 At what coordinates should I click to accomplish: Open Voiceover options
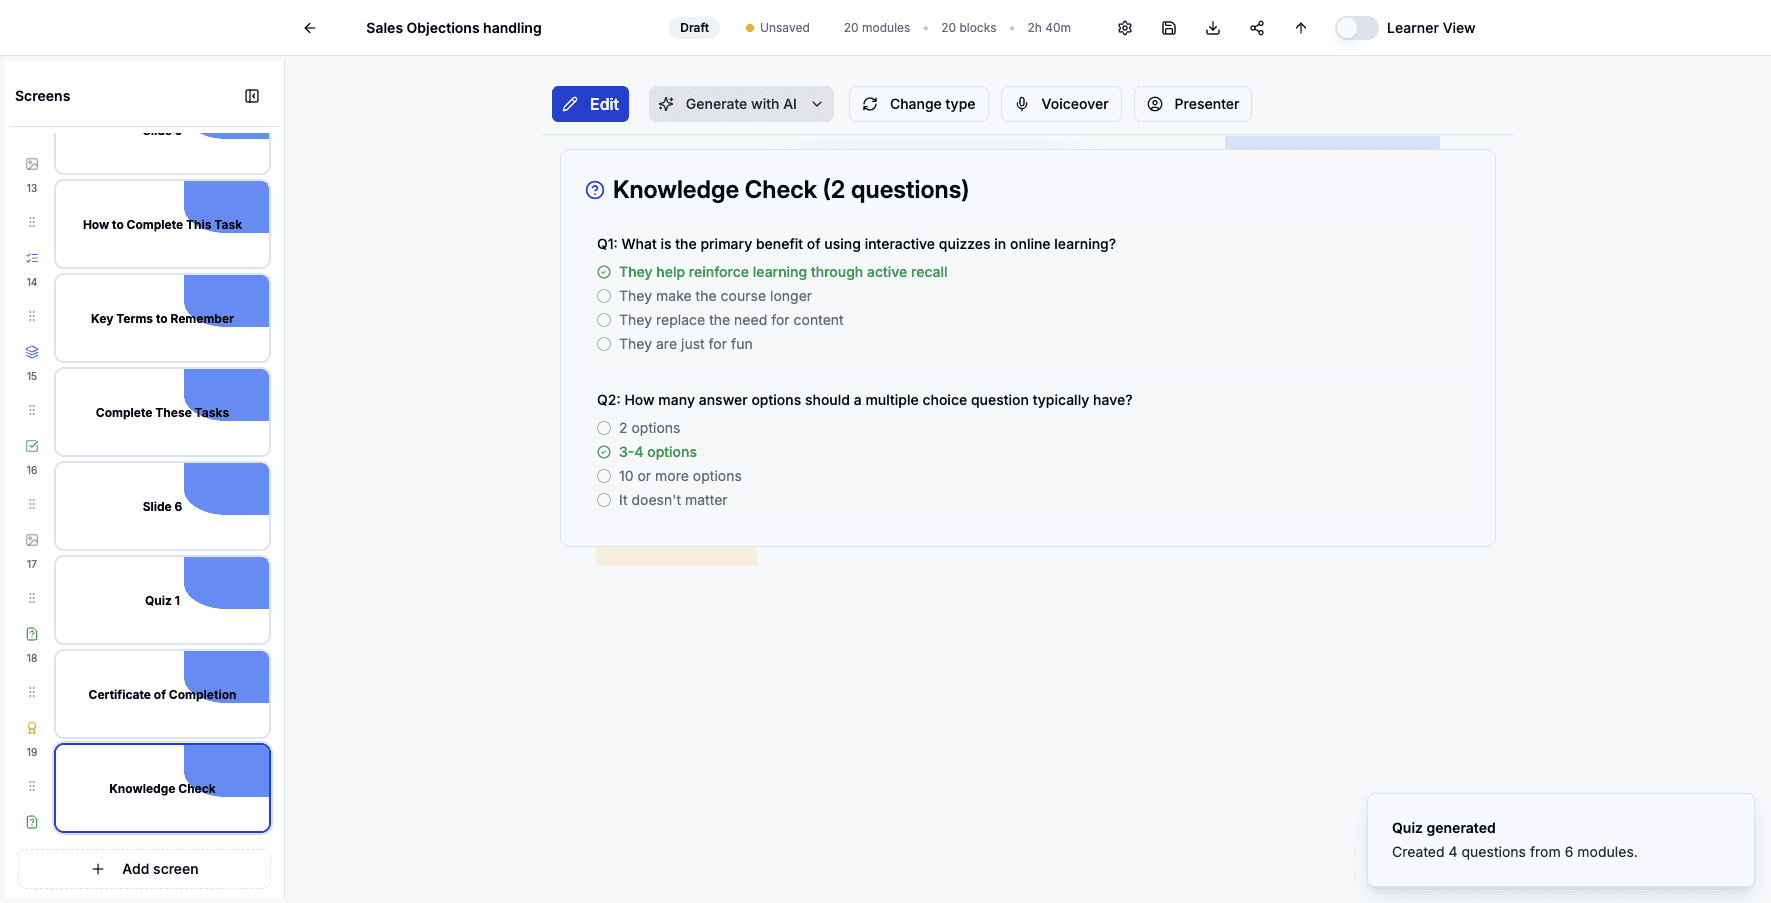pos(1061,103)
